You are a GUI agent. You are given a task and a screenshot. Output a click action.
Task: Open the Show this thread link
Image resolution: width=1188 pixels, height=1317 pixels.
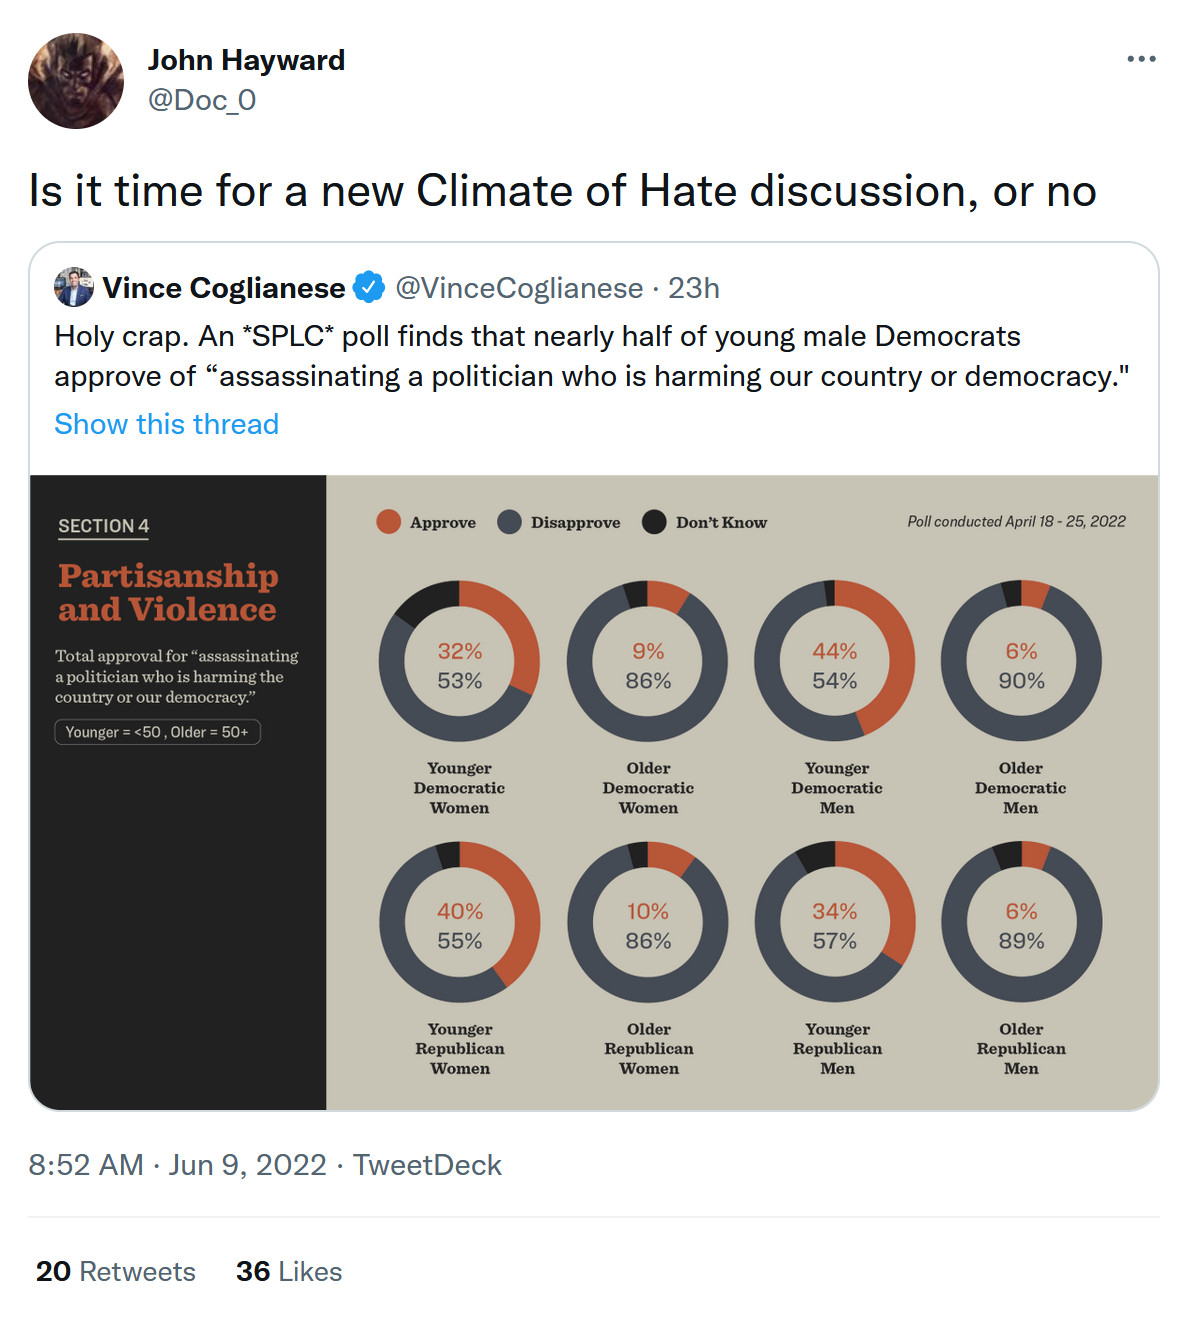(x=166, y=424)
